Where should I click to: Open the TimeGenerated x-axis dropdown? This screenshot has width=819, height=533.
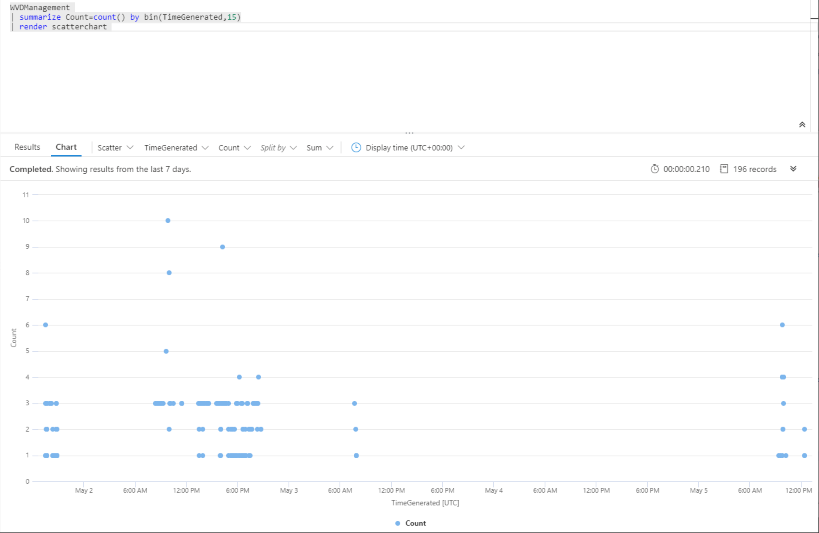pyautogui.click(x=176, y=148)
